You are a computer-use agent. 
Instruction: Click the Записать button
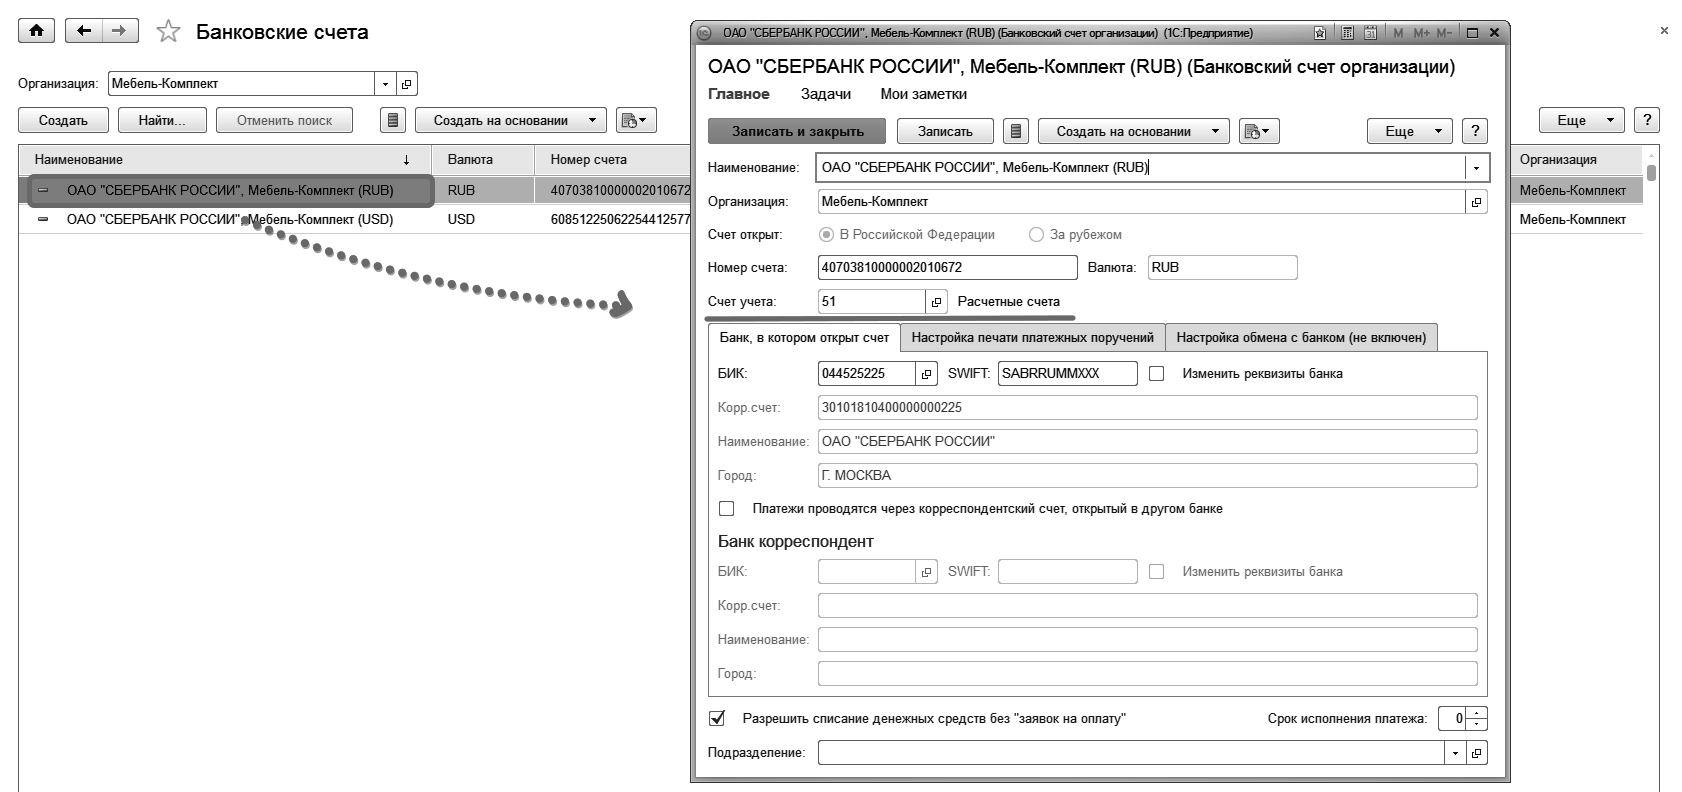(945, 131)
